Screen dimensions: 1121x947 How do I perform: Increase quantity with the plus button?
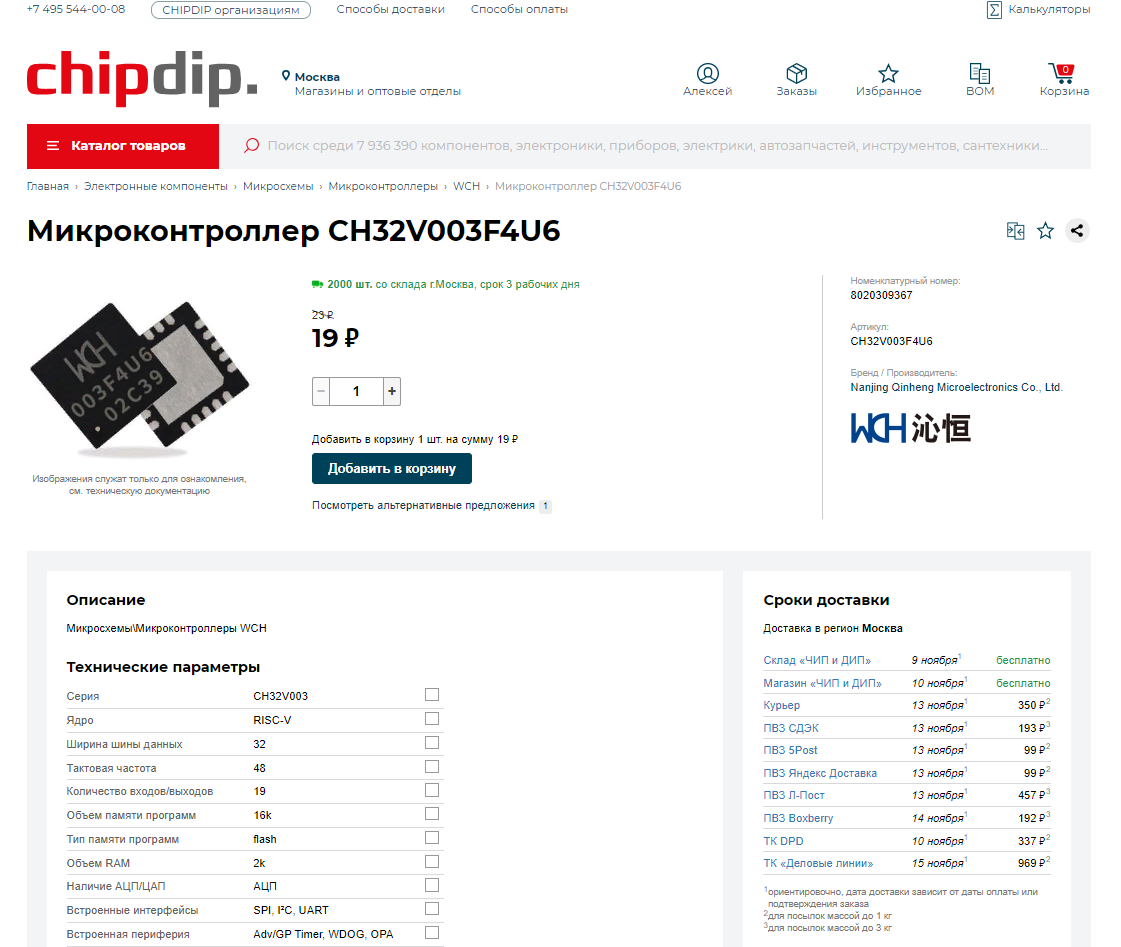point(392,391)
